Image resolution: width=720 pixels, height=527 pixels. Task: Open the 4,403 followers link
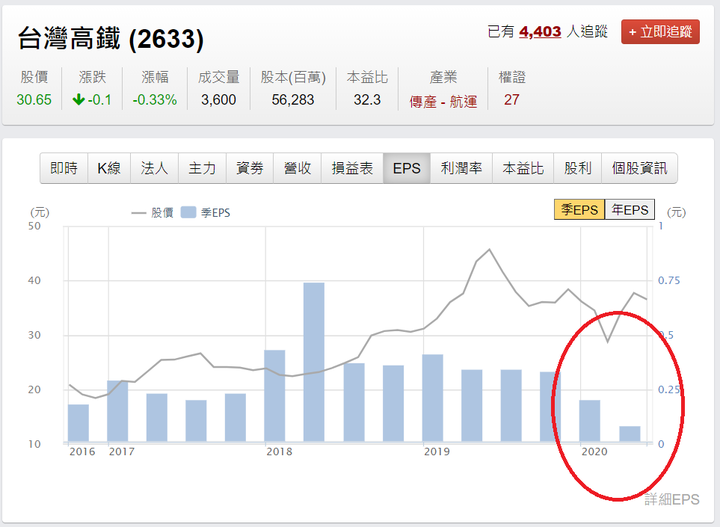[540, 32]
